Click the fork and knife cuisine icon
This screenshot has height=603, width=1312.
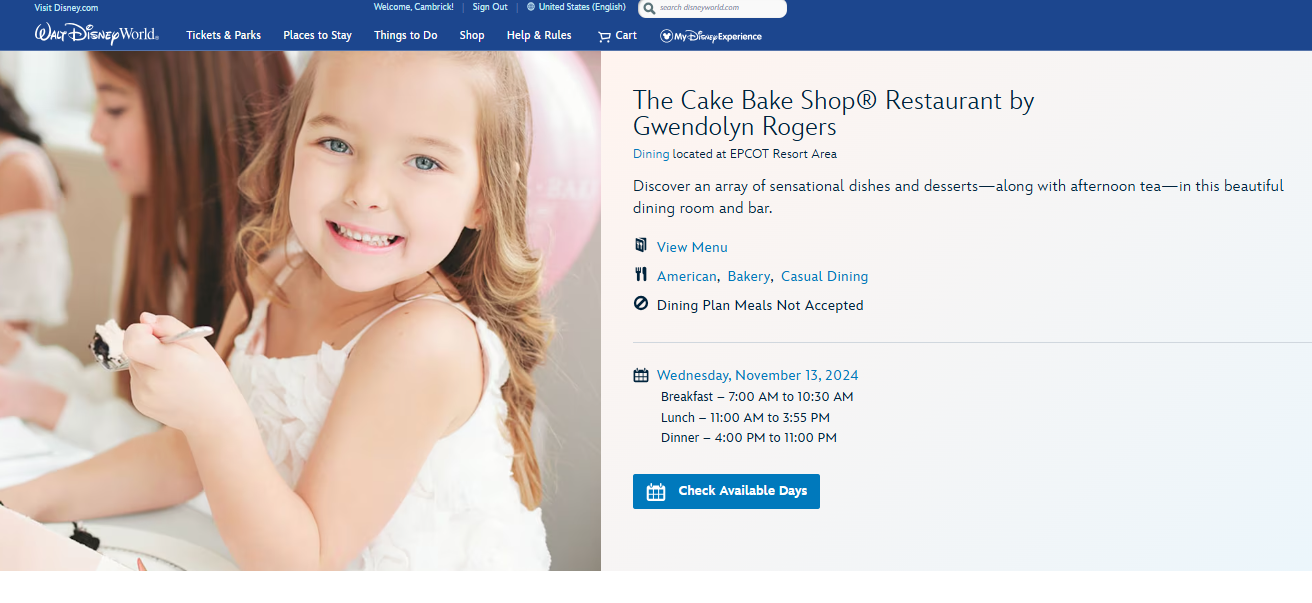[x=641, y=275]
